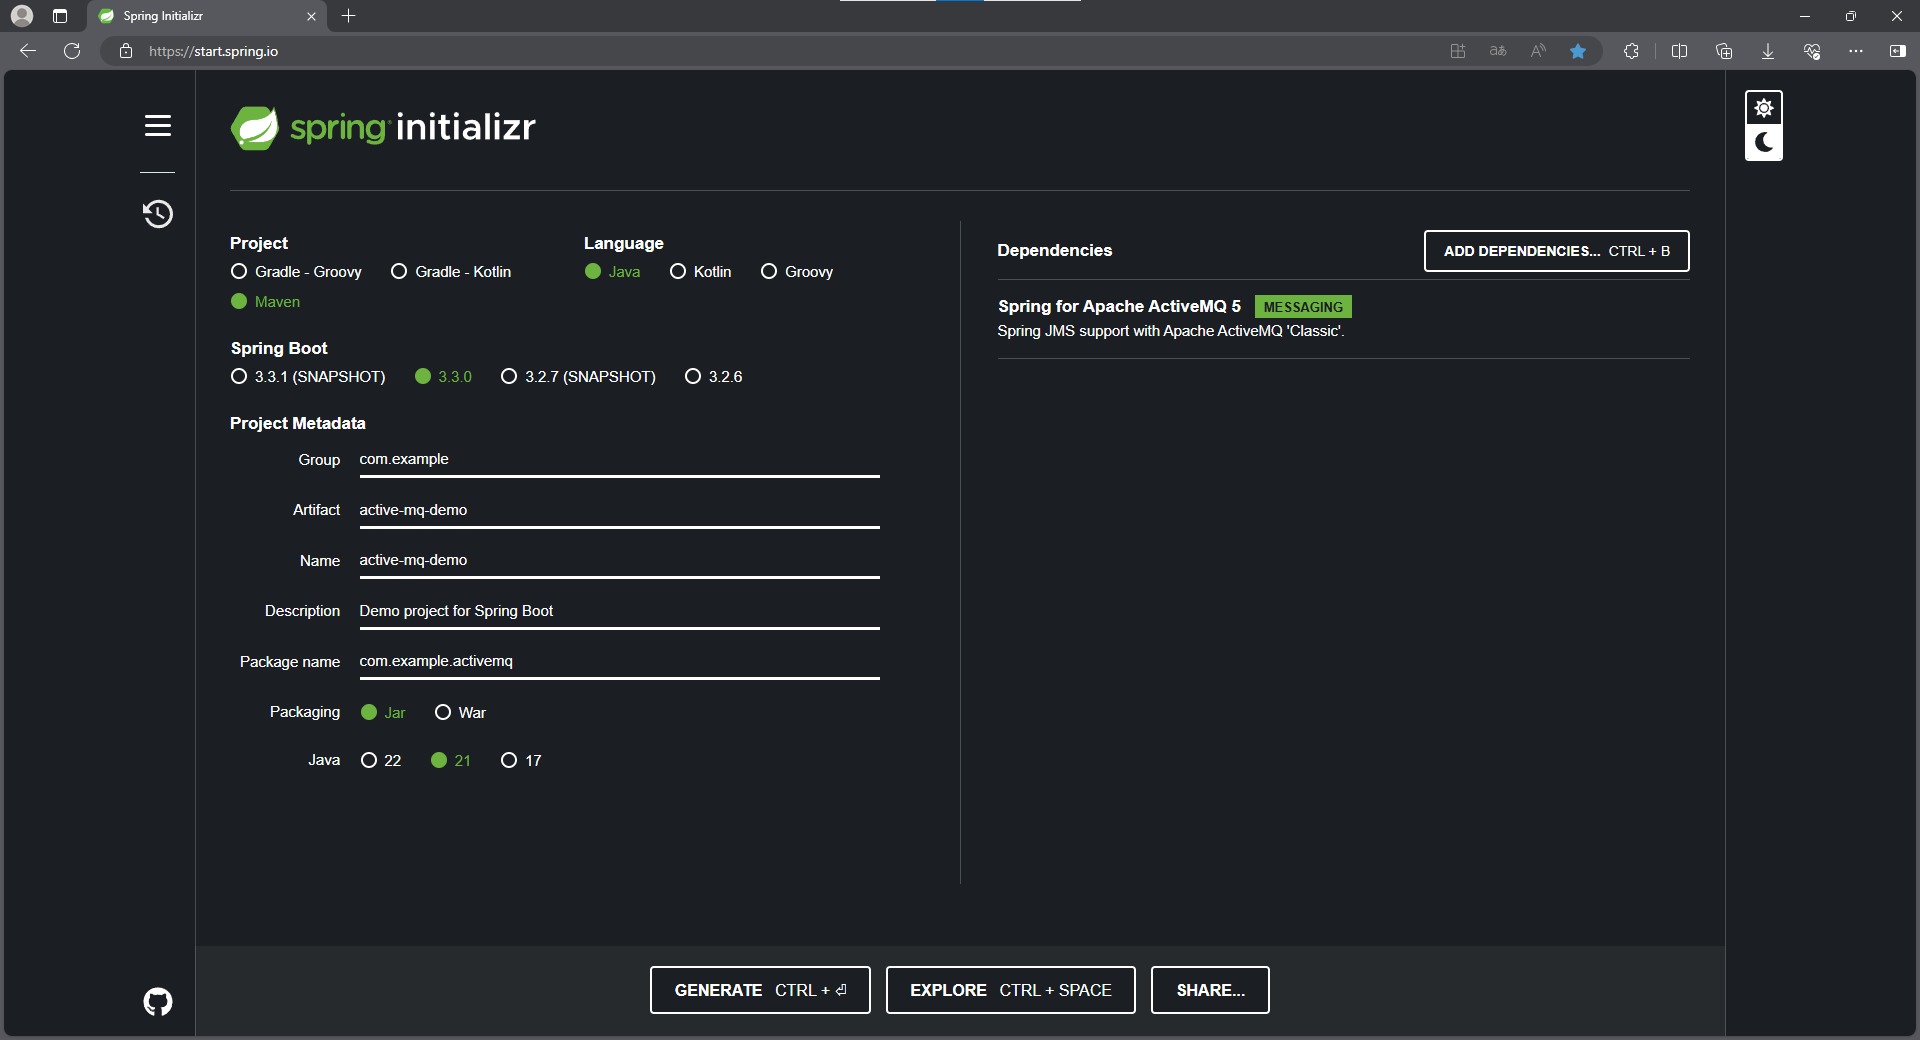Select Maven project
Image resolution: width=1920 pixels, height=1040 pixels.
[265, 302]
